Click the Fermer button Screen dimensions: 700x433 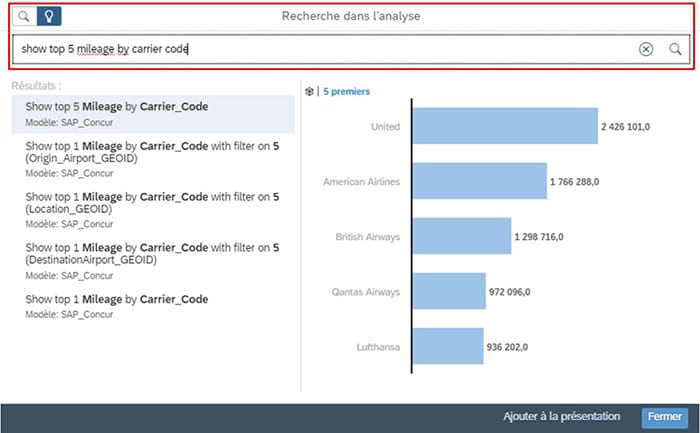pos(665,417)
